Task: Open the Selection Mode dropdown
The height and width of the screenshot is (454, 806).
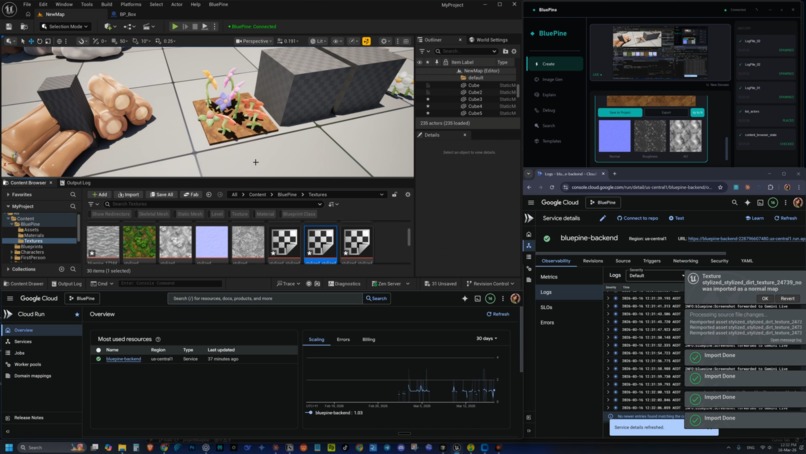Action: coord(65,26)
